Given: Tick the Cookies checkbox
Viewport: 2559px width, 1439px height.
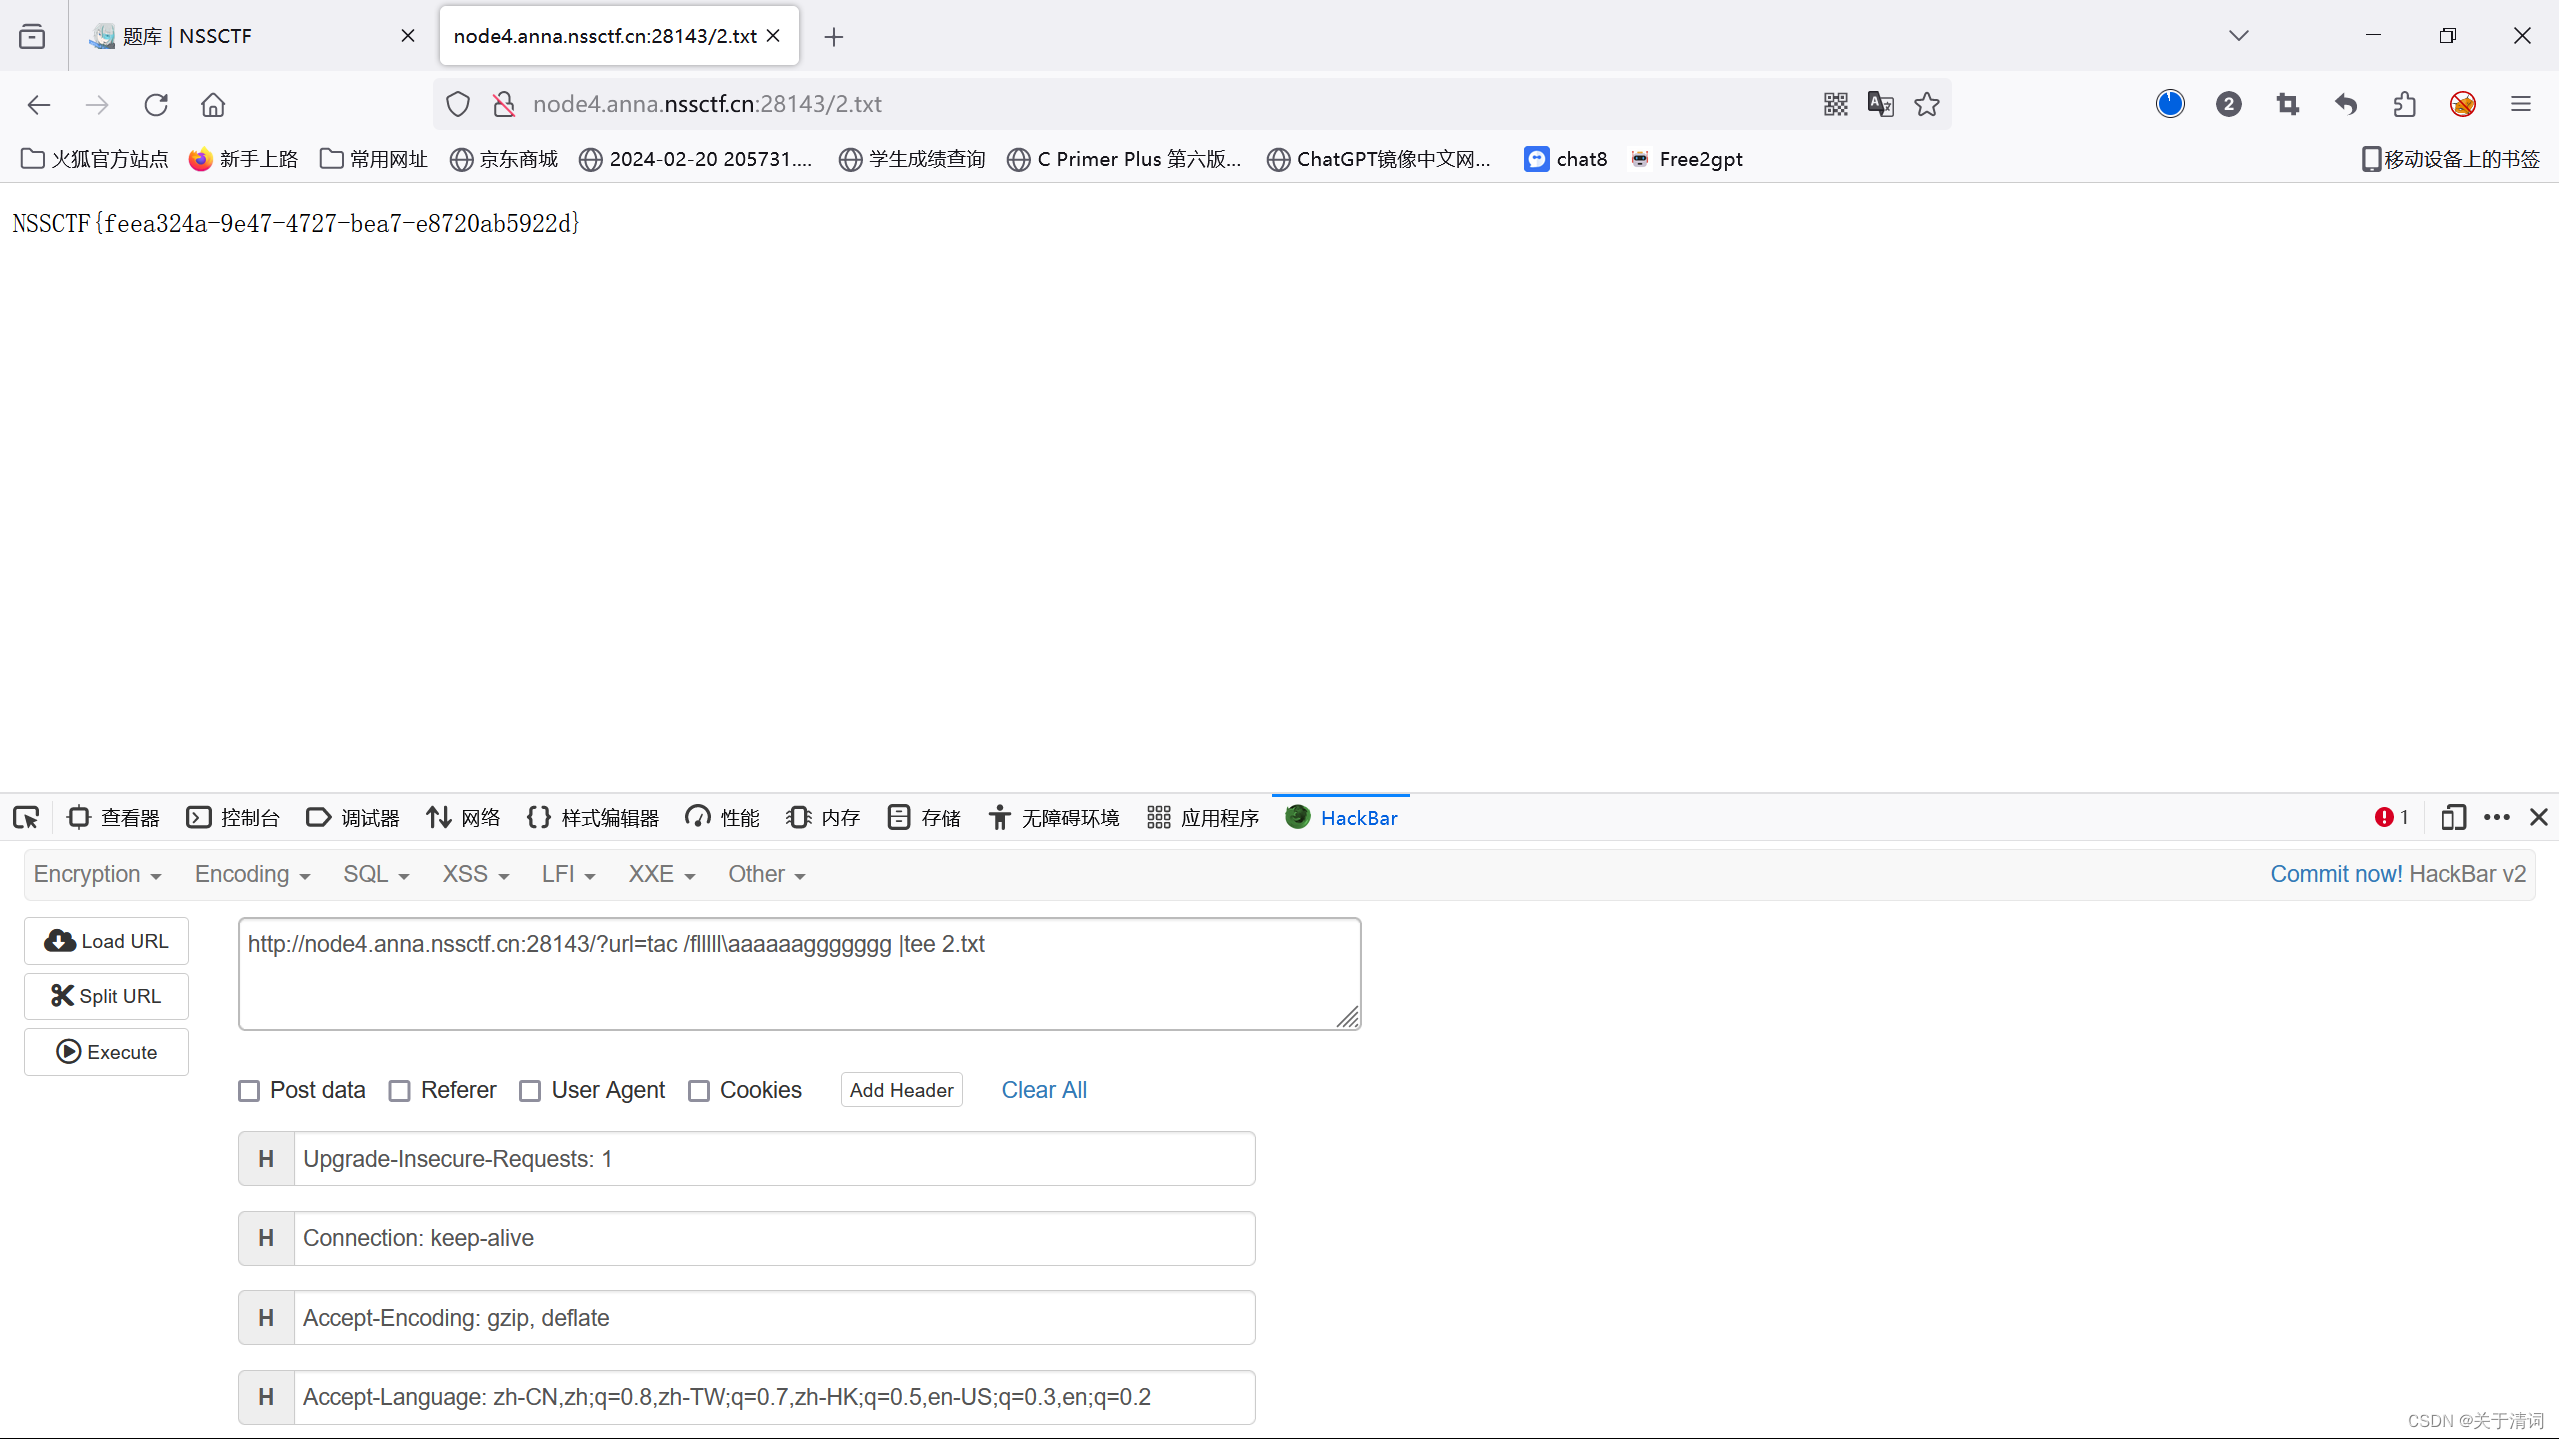Looking at the screenshot, I should pos(699,1091).
